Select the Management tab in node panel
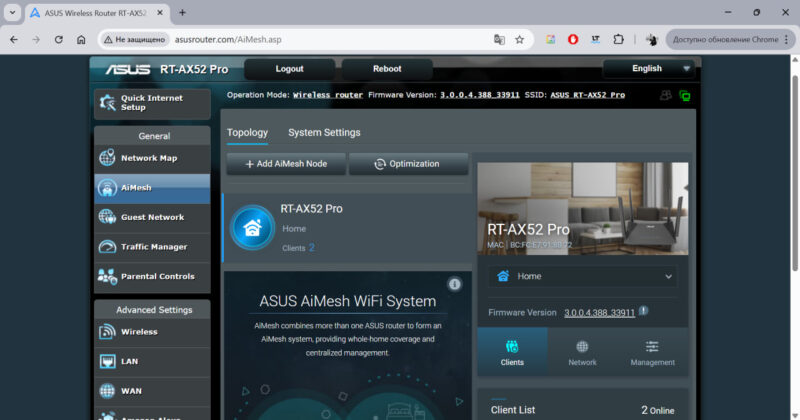Viewport: 800px width, 420px height. (x=653, y=352)
